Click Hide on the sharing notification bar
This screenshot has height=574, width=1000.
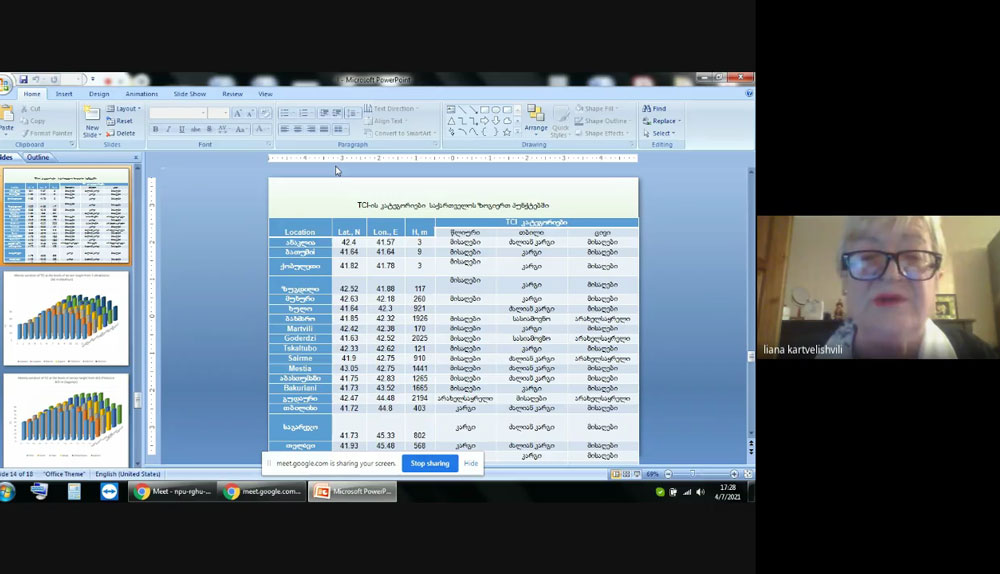(x=471, y=463)
